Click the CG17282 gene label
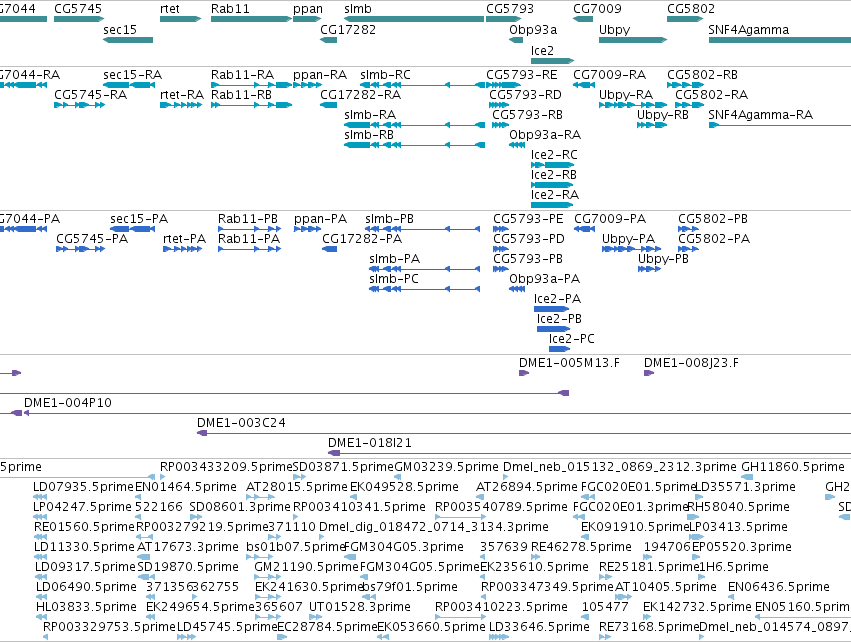The image size is (851, 642). coord(348,30)
